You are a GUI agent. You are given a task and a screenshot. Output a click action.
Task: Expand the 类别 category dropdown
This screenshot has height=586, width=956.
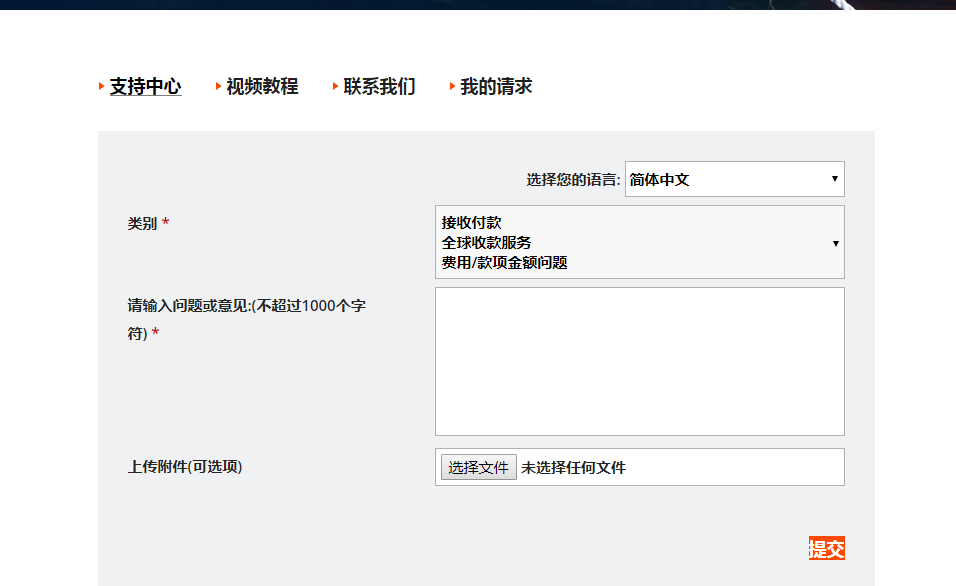click(x=640, y=242)
